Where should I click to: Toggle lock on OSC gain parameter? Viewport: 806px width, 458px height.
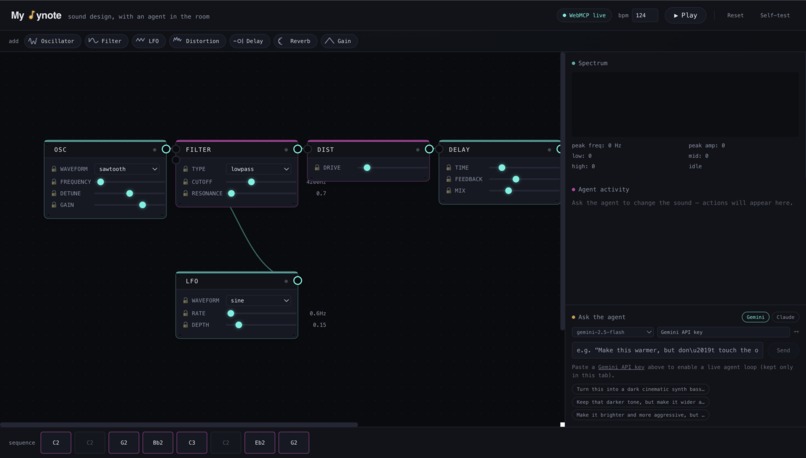pyautogui.click(x=53, y=205)
